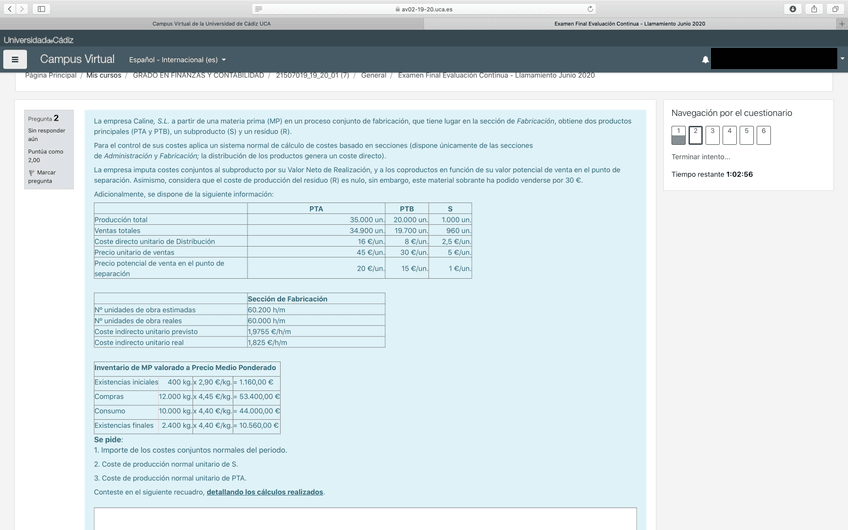Go back using browser back arrow
The width and height of the screenshot is (848, 530).
[9, 9]
